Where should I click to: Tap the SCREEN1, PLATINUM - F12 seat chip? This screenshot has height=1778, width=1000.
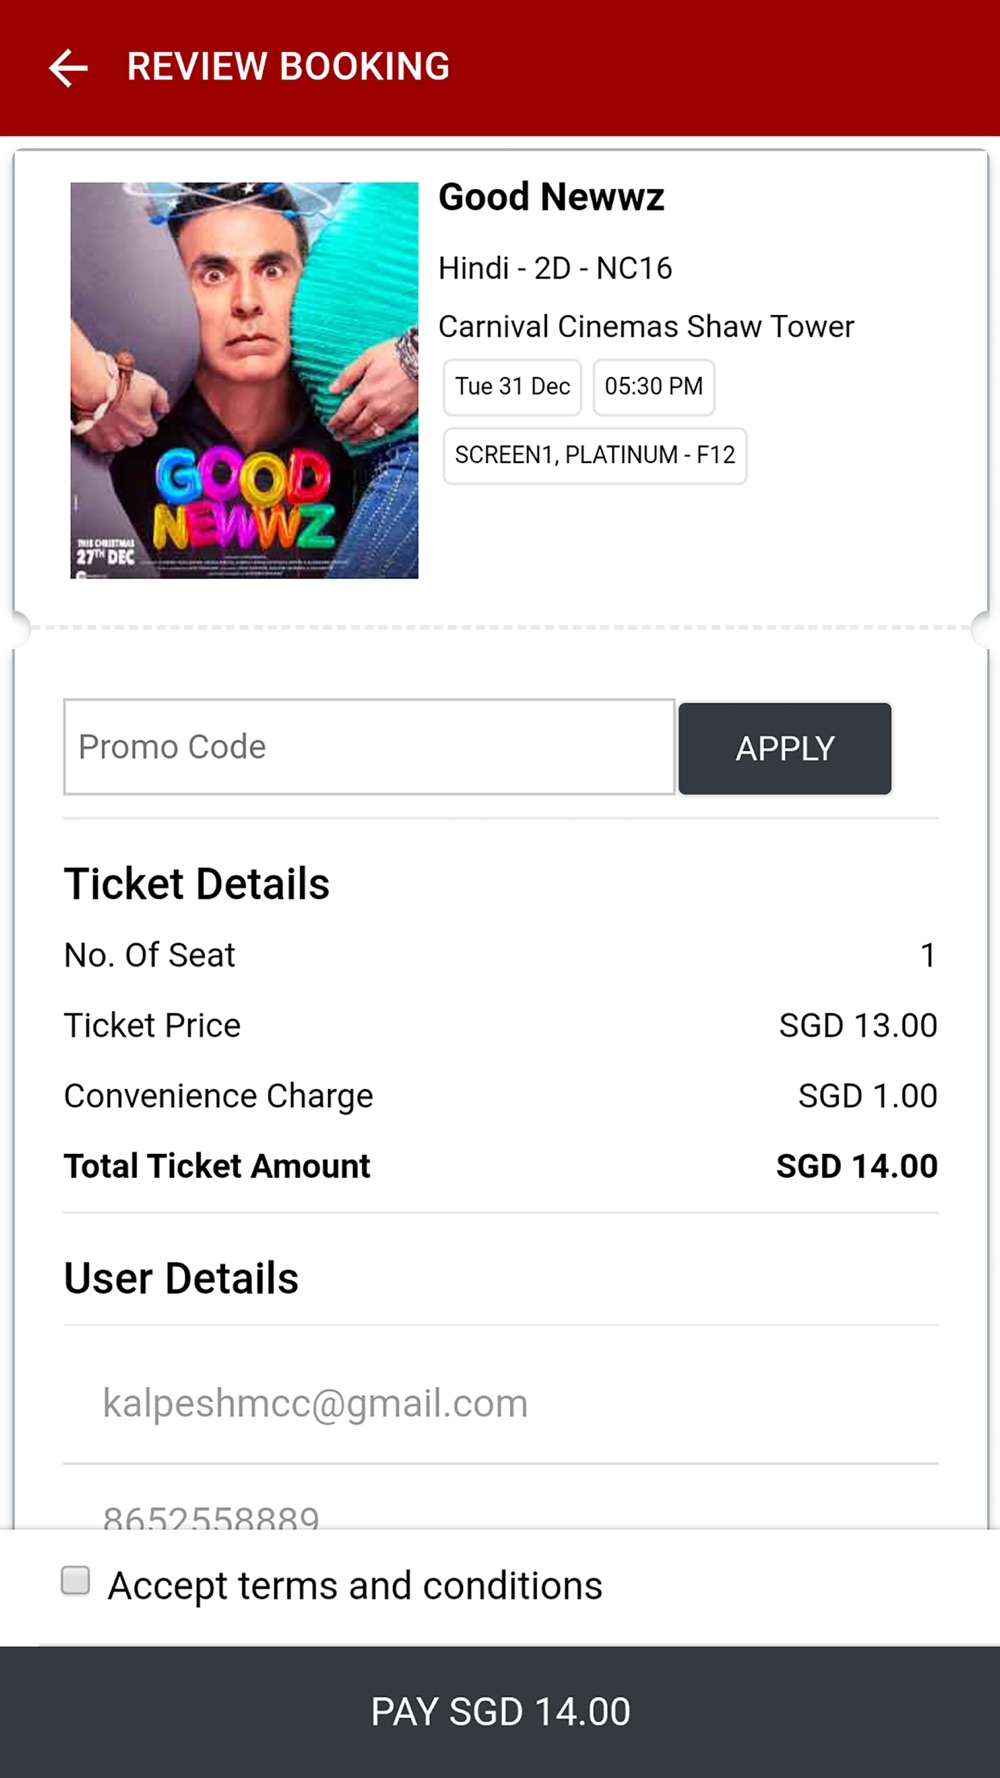(595, 456)
